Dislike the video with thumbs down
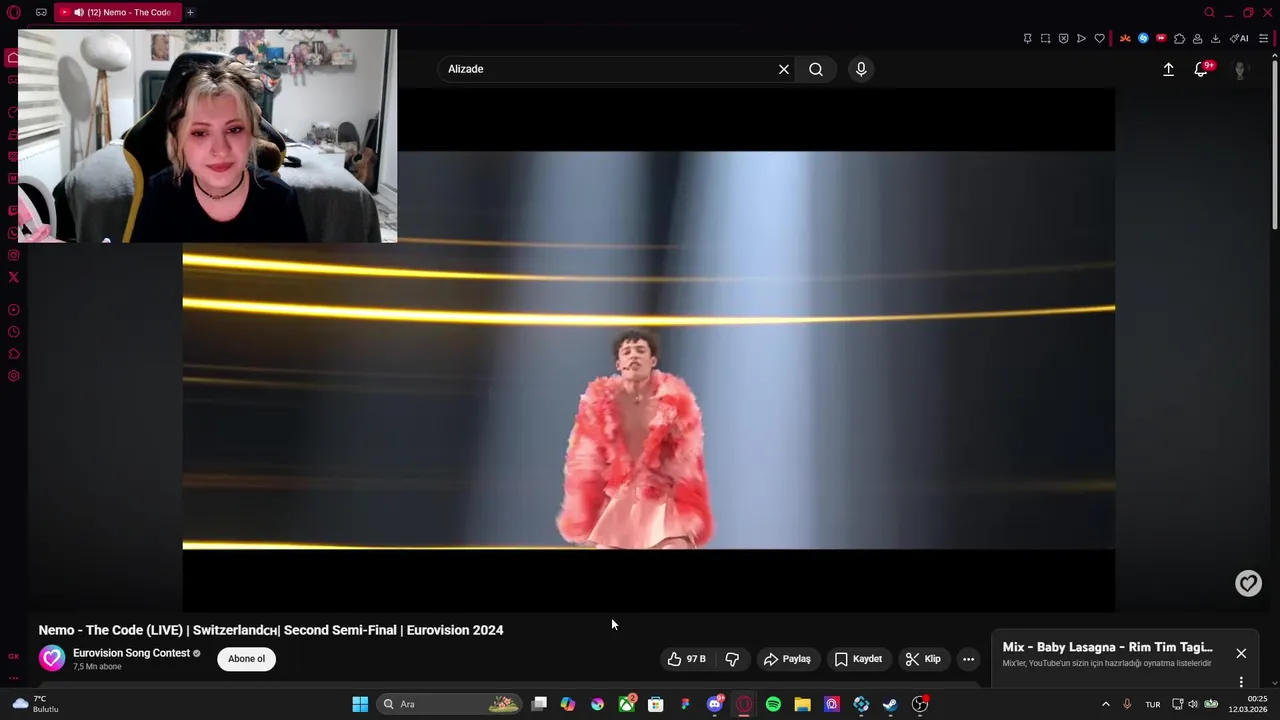1280x720 pixels. [732, 659]
